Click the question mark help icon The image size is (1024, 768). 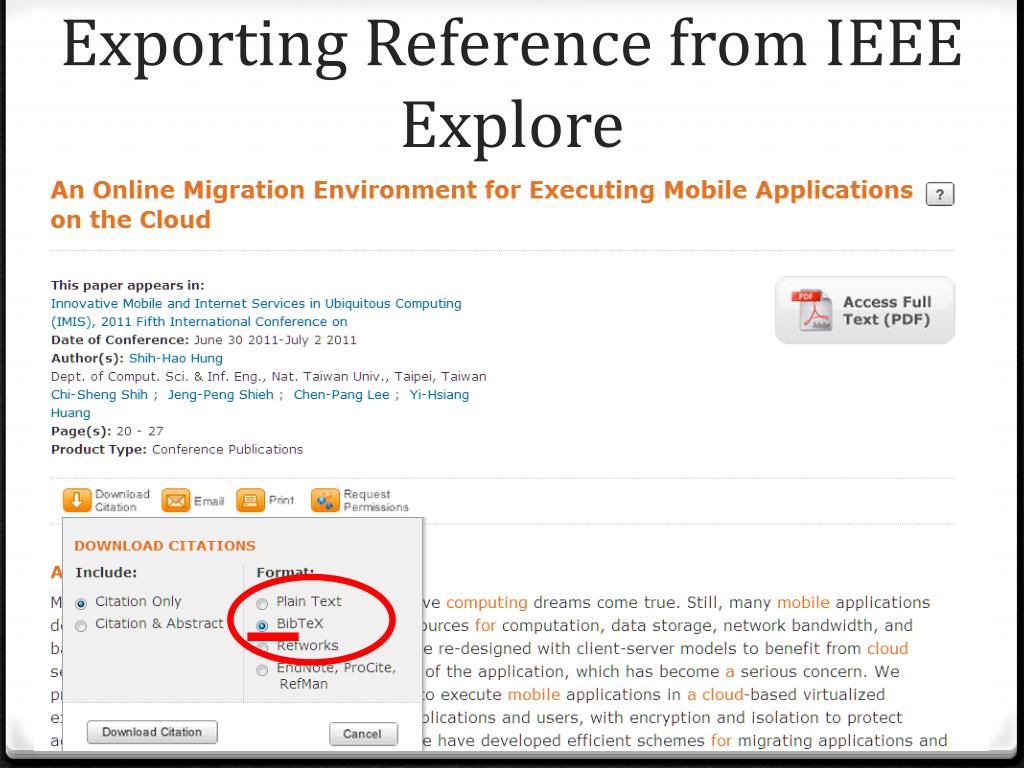pos(939,194)
